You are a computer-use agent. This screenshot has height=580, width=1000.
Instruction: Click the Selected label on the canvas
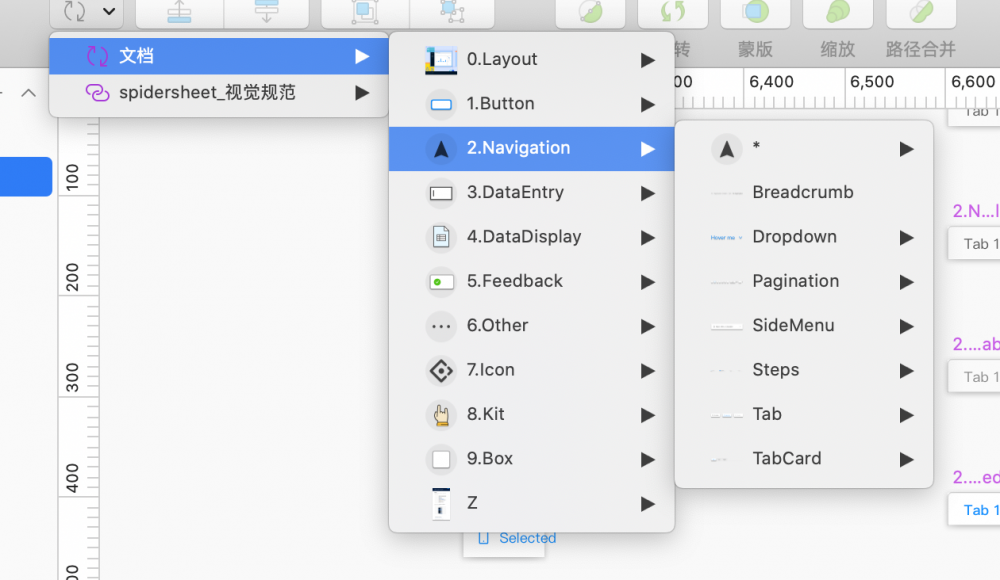[x=527, y=539]
